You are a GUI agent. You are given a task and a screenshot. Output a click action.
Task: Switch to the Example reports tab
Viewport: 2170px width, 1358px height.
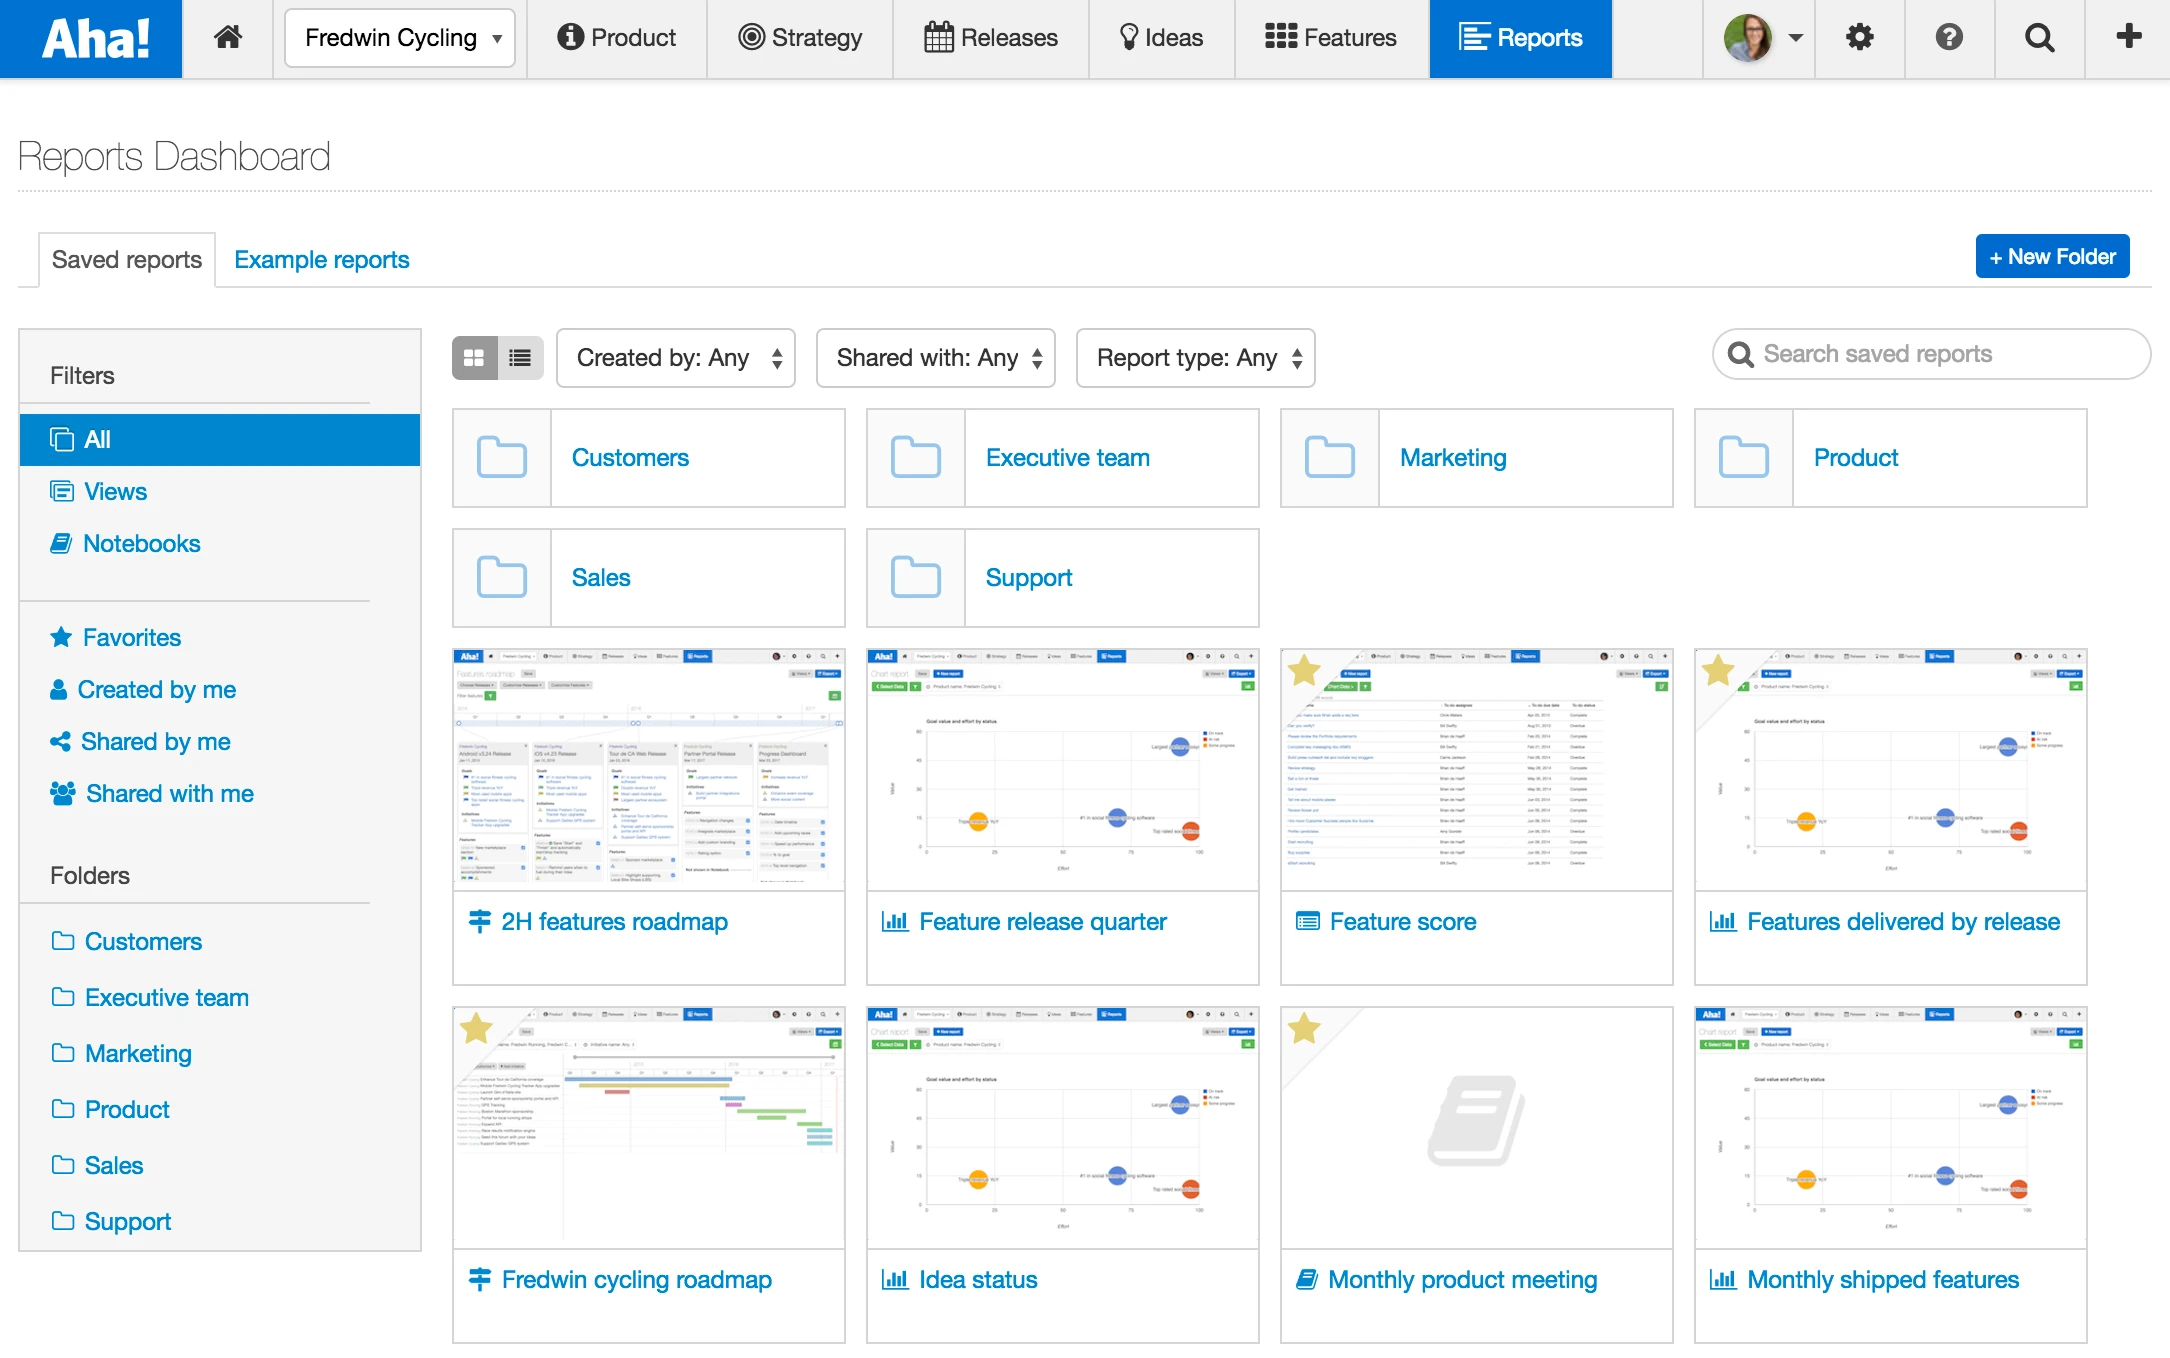pos(322,260)
